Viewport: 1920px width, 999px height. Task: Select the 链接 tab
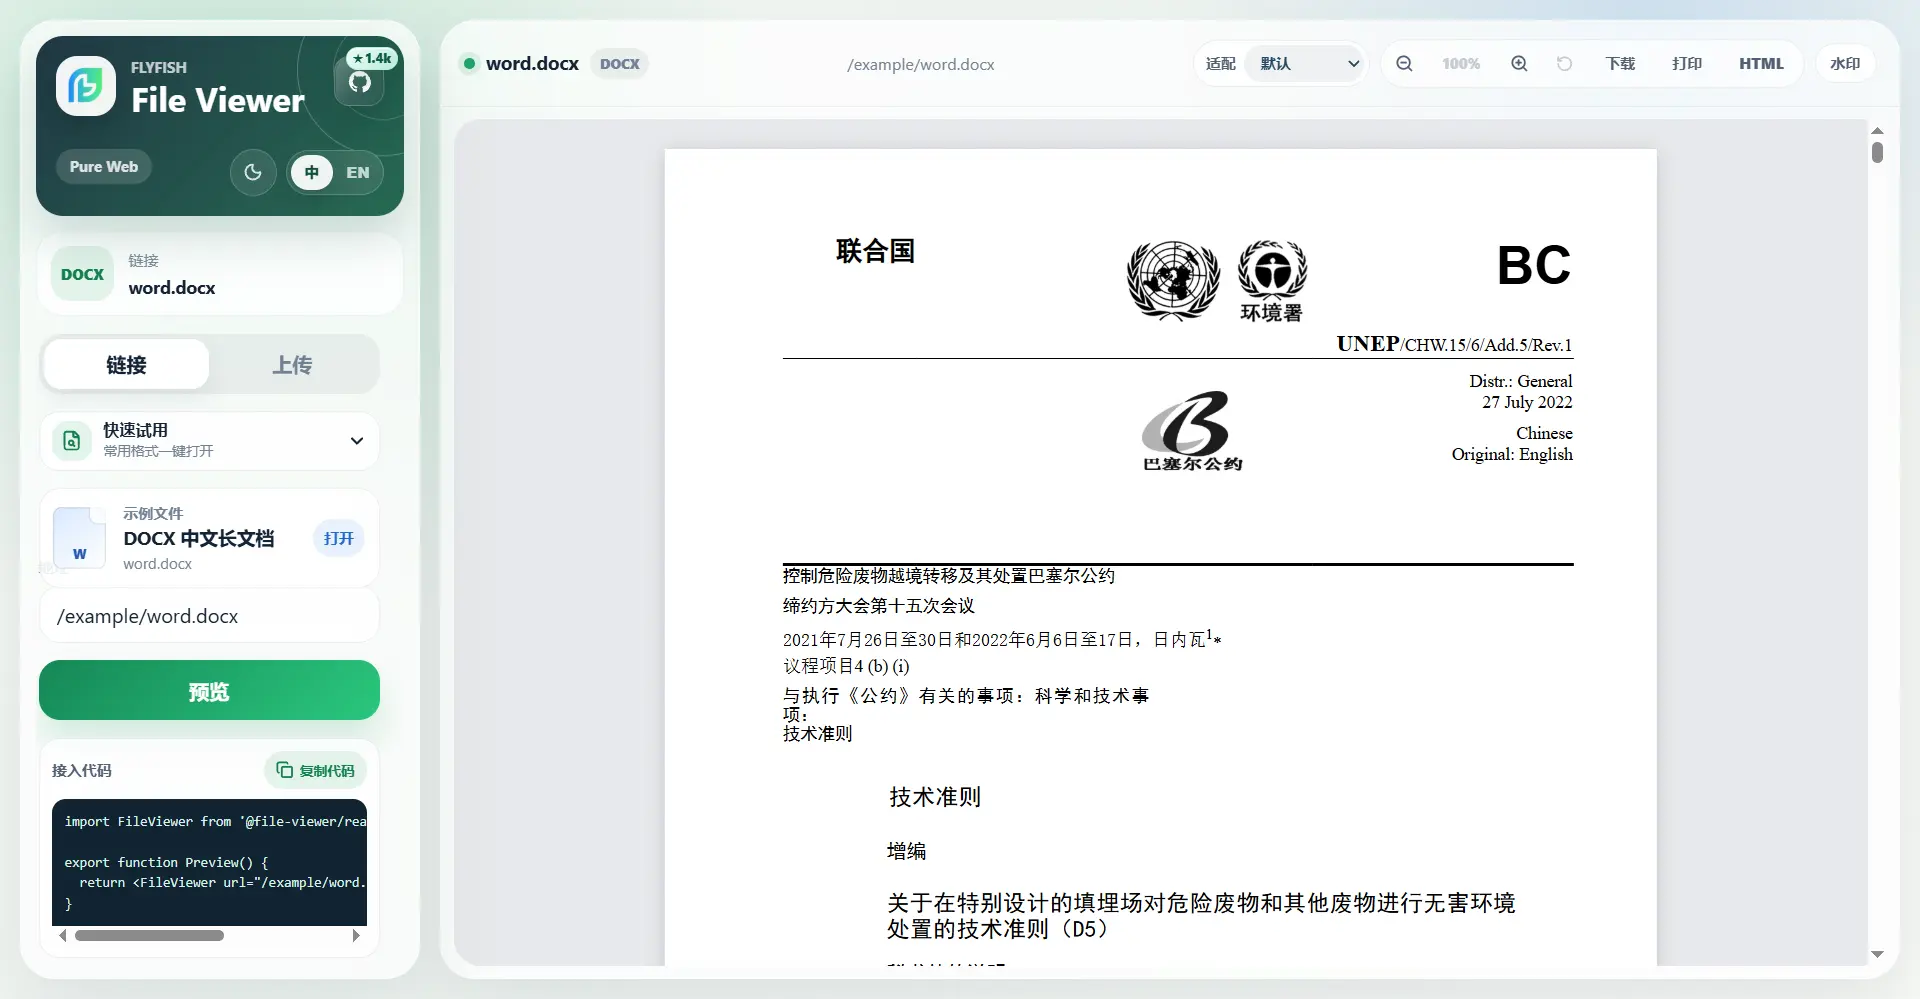tap(126, 365)
